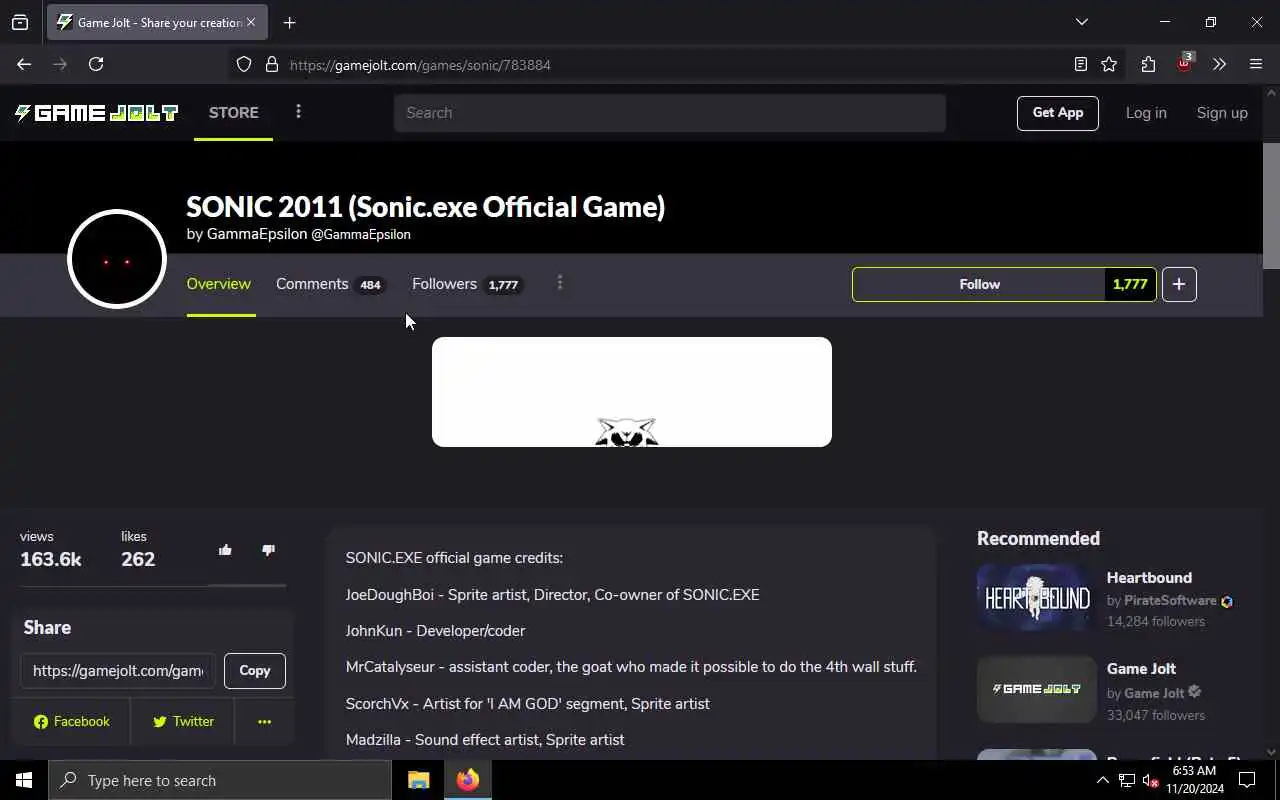Viewport: 1280px width, 800px height.
Task: Show more tools overflow chevrons
Action: pyautogui.click(x=1219, y=64)
